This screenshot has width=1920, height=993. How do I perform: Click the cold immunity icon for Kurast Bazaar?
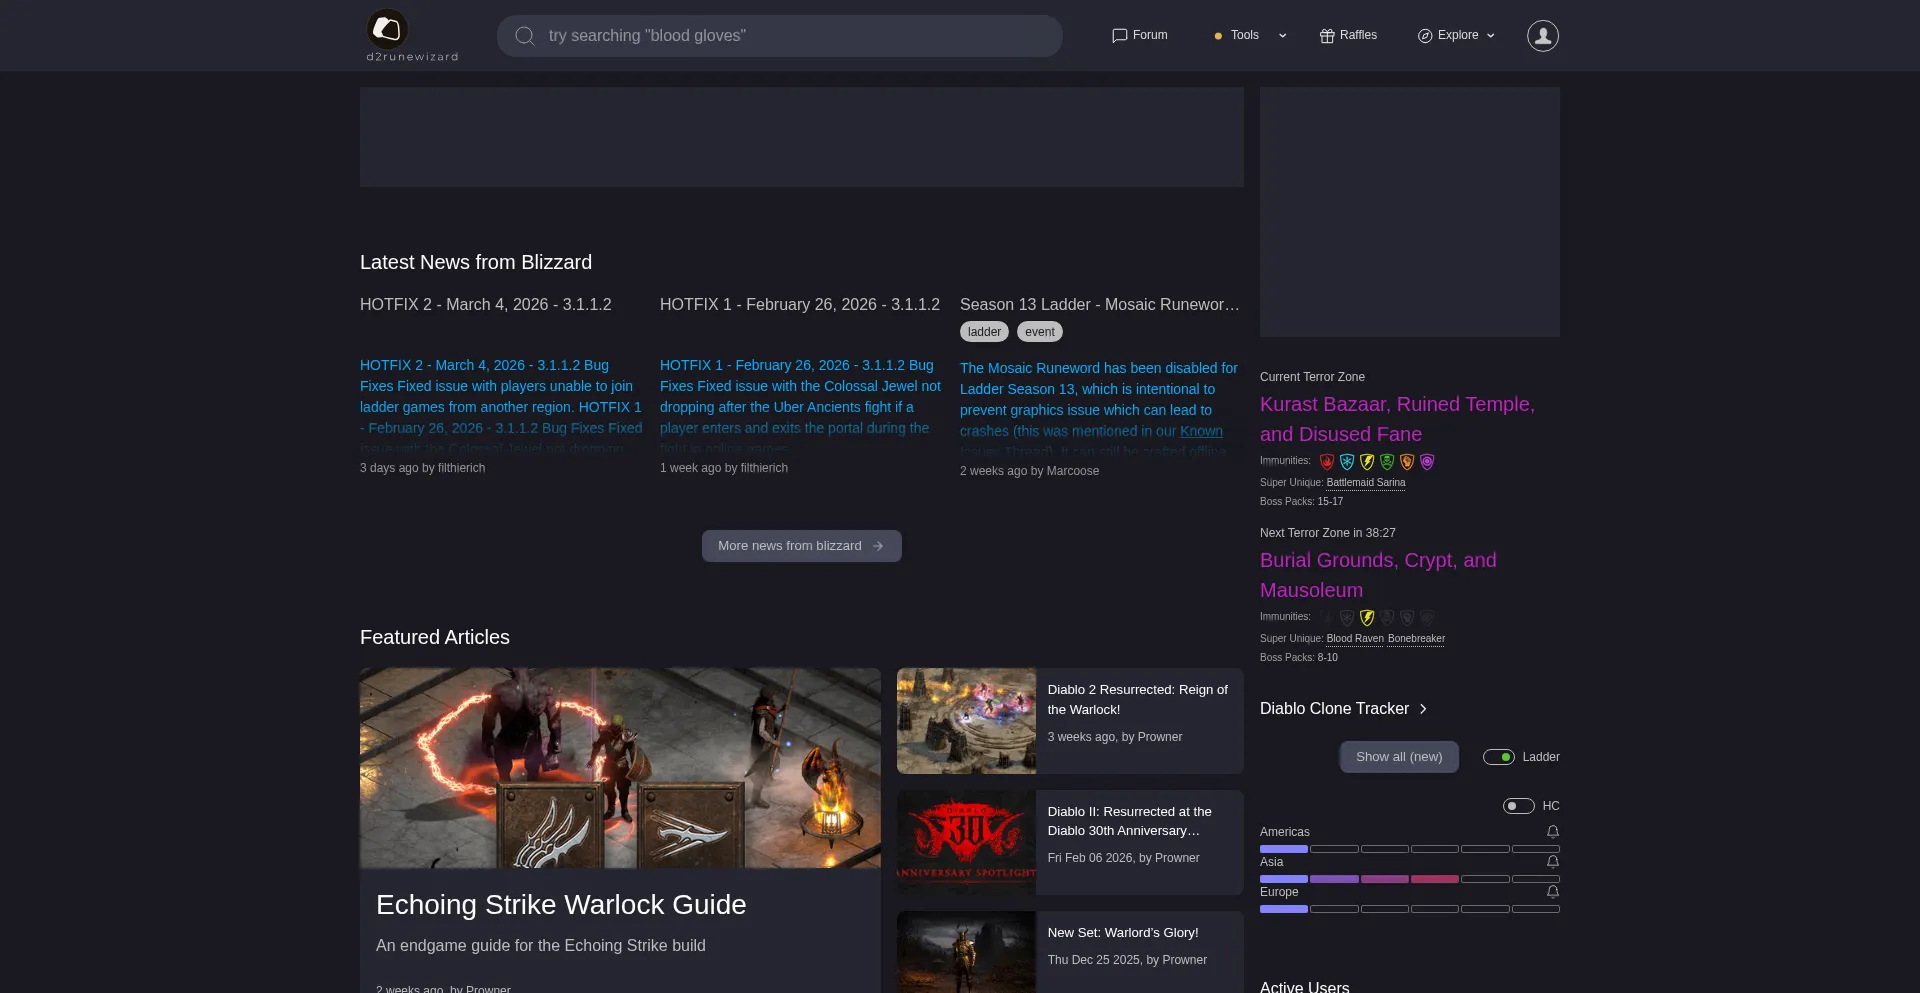1347,462
